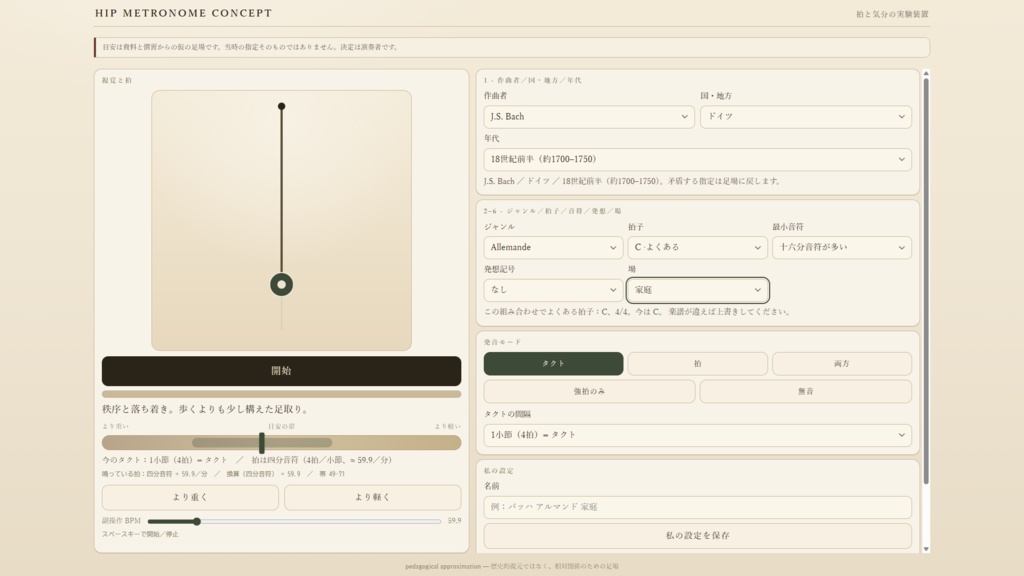Image resolution: width=1024 pixels, height=576 pixels.
Task: Open the 拍子 dropdown (C・よくある)
Action: (x=697, y=248)
